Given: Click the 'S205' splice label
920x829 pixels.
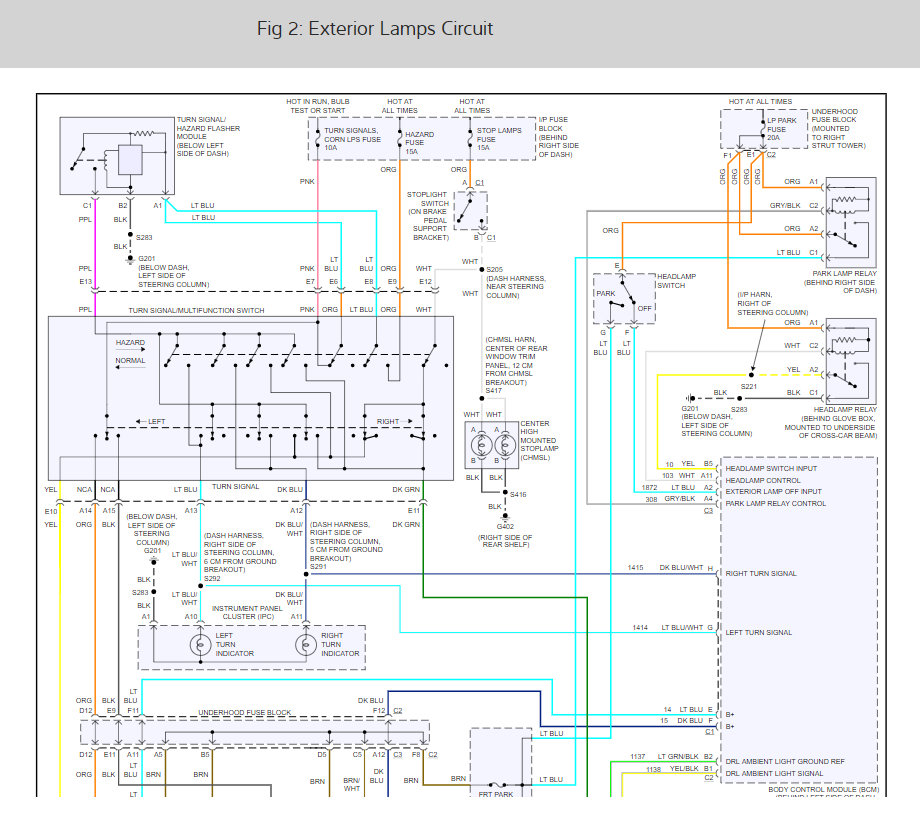Looking at the screenshot, I should [494, 269].
